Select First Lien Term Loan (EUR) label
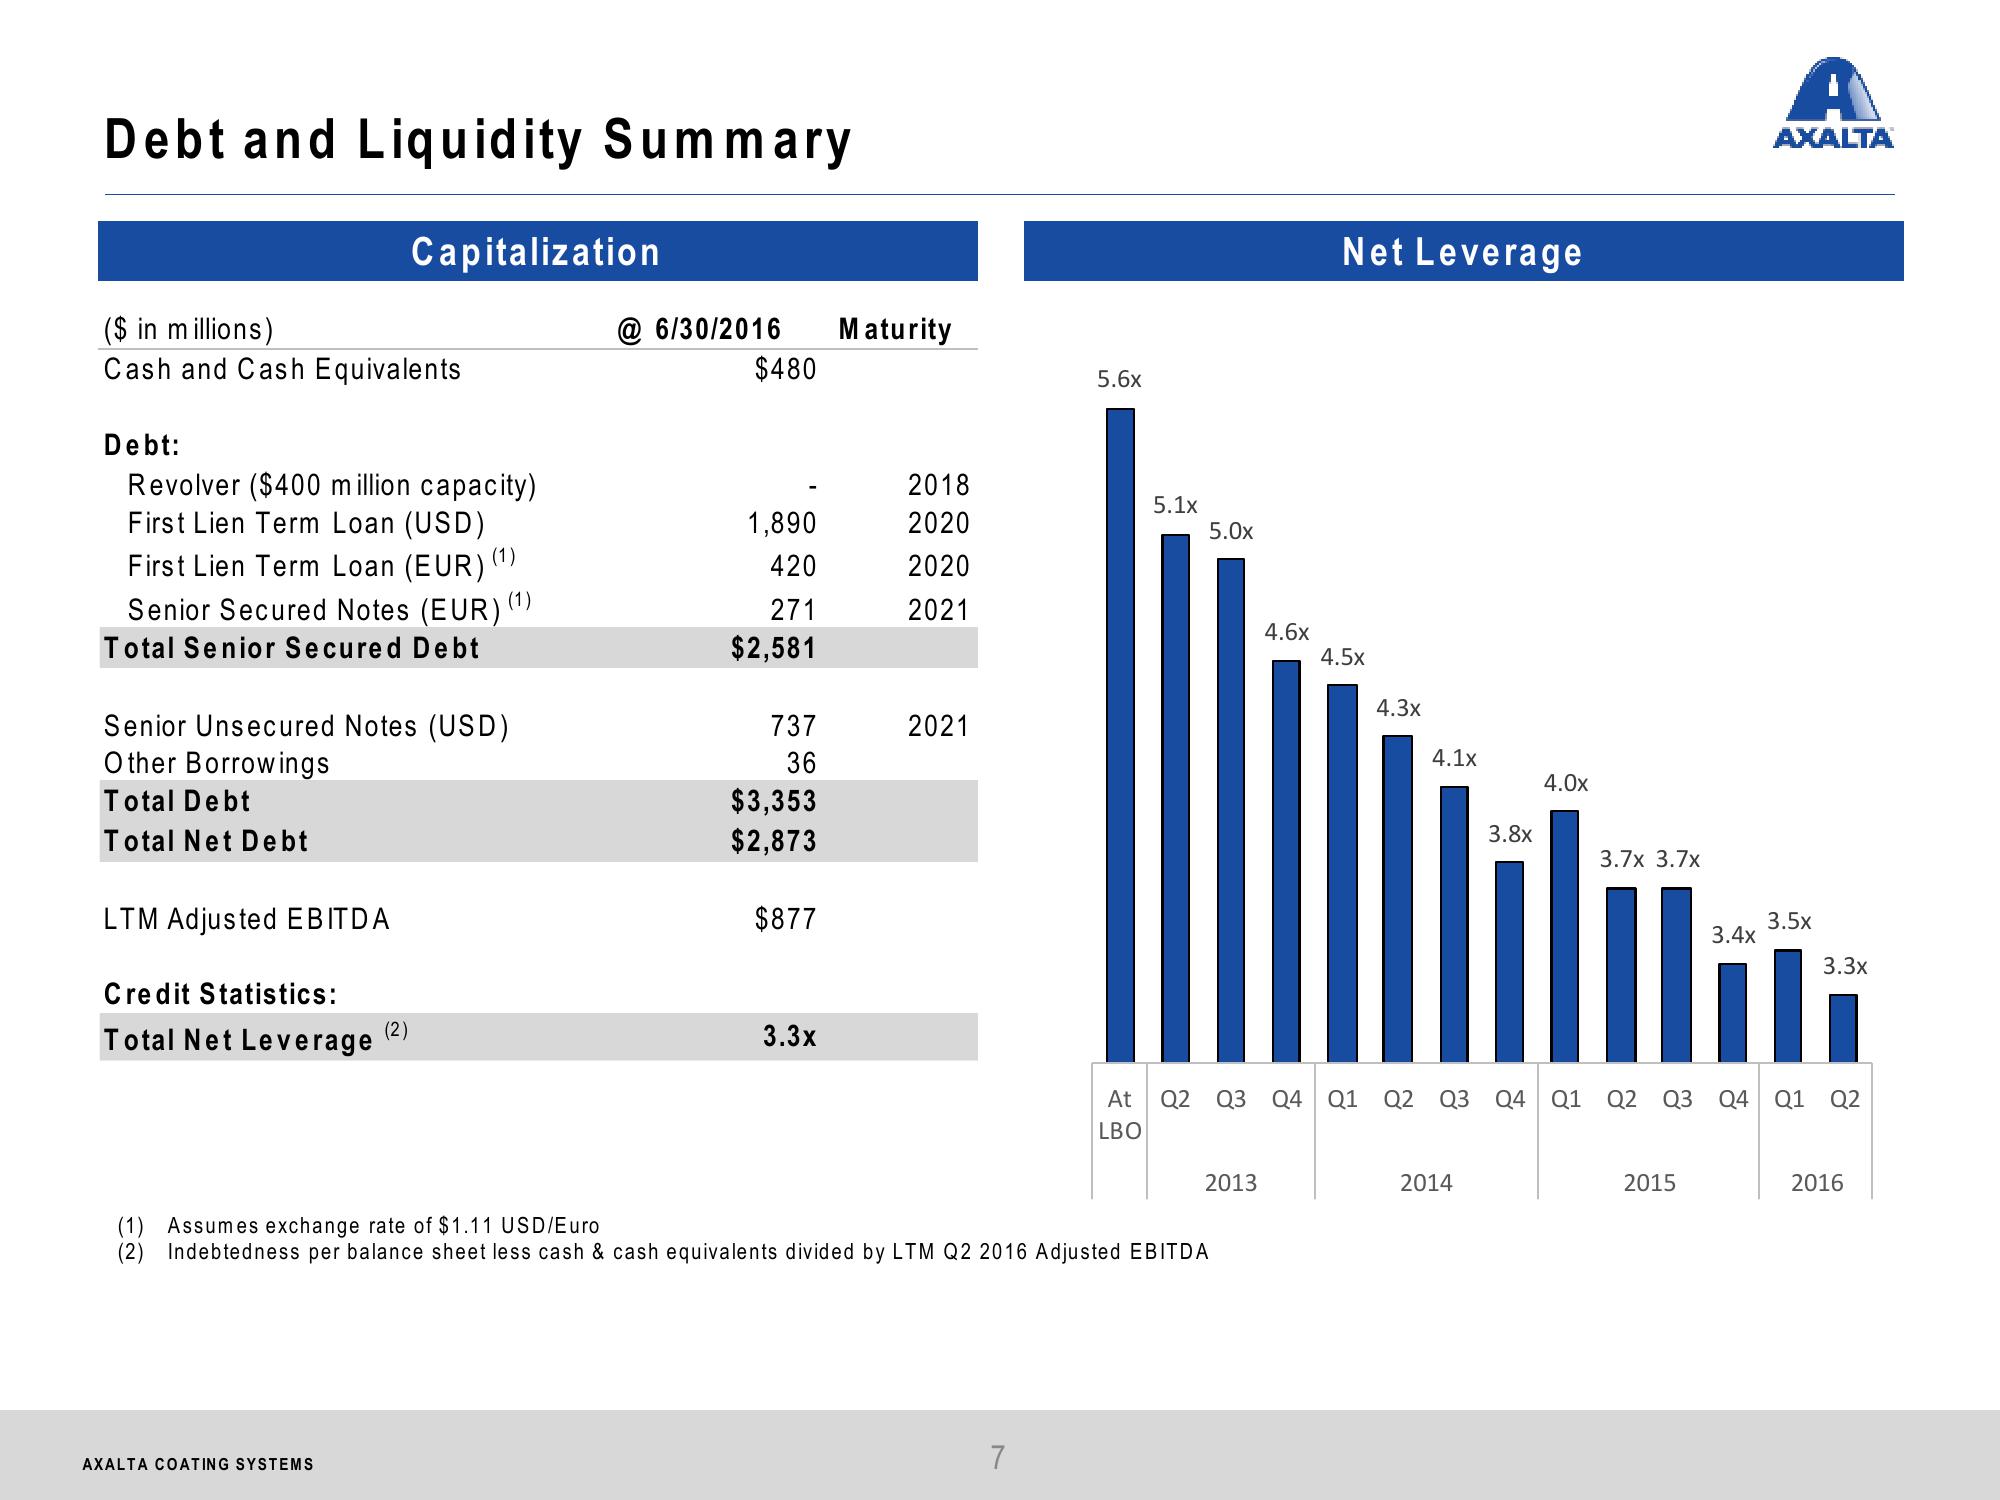2000x1500 pixels. [x=321, y=565]
